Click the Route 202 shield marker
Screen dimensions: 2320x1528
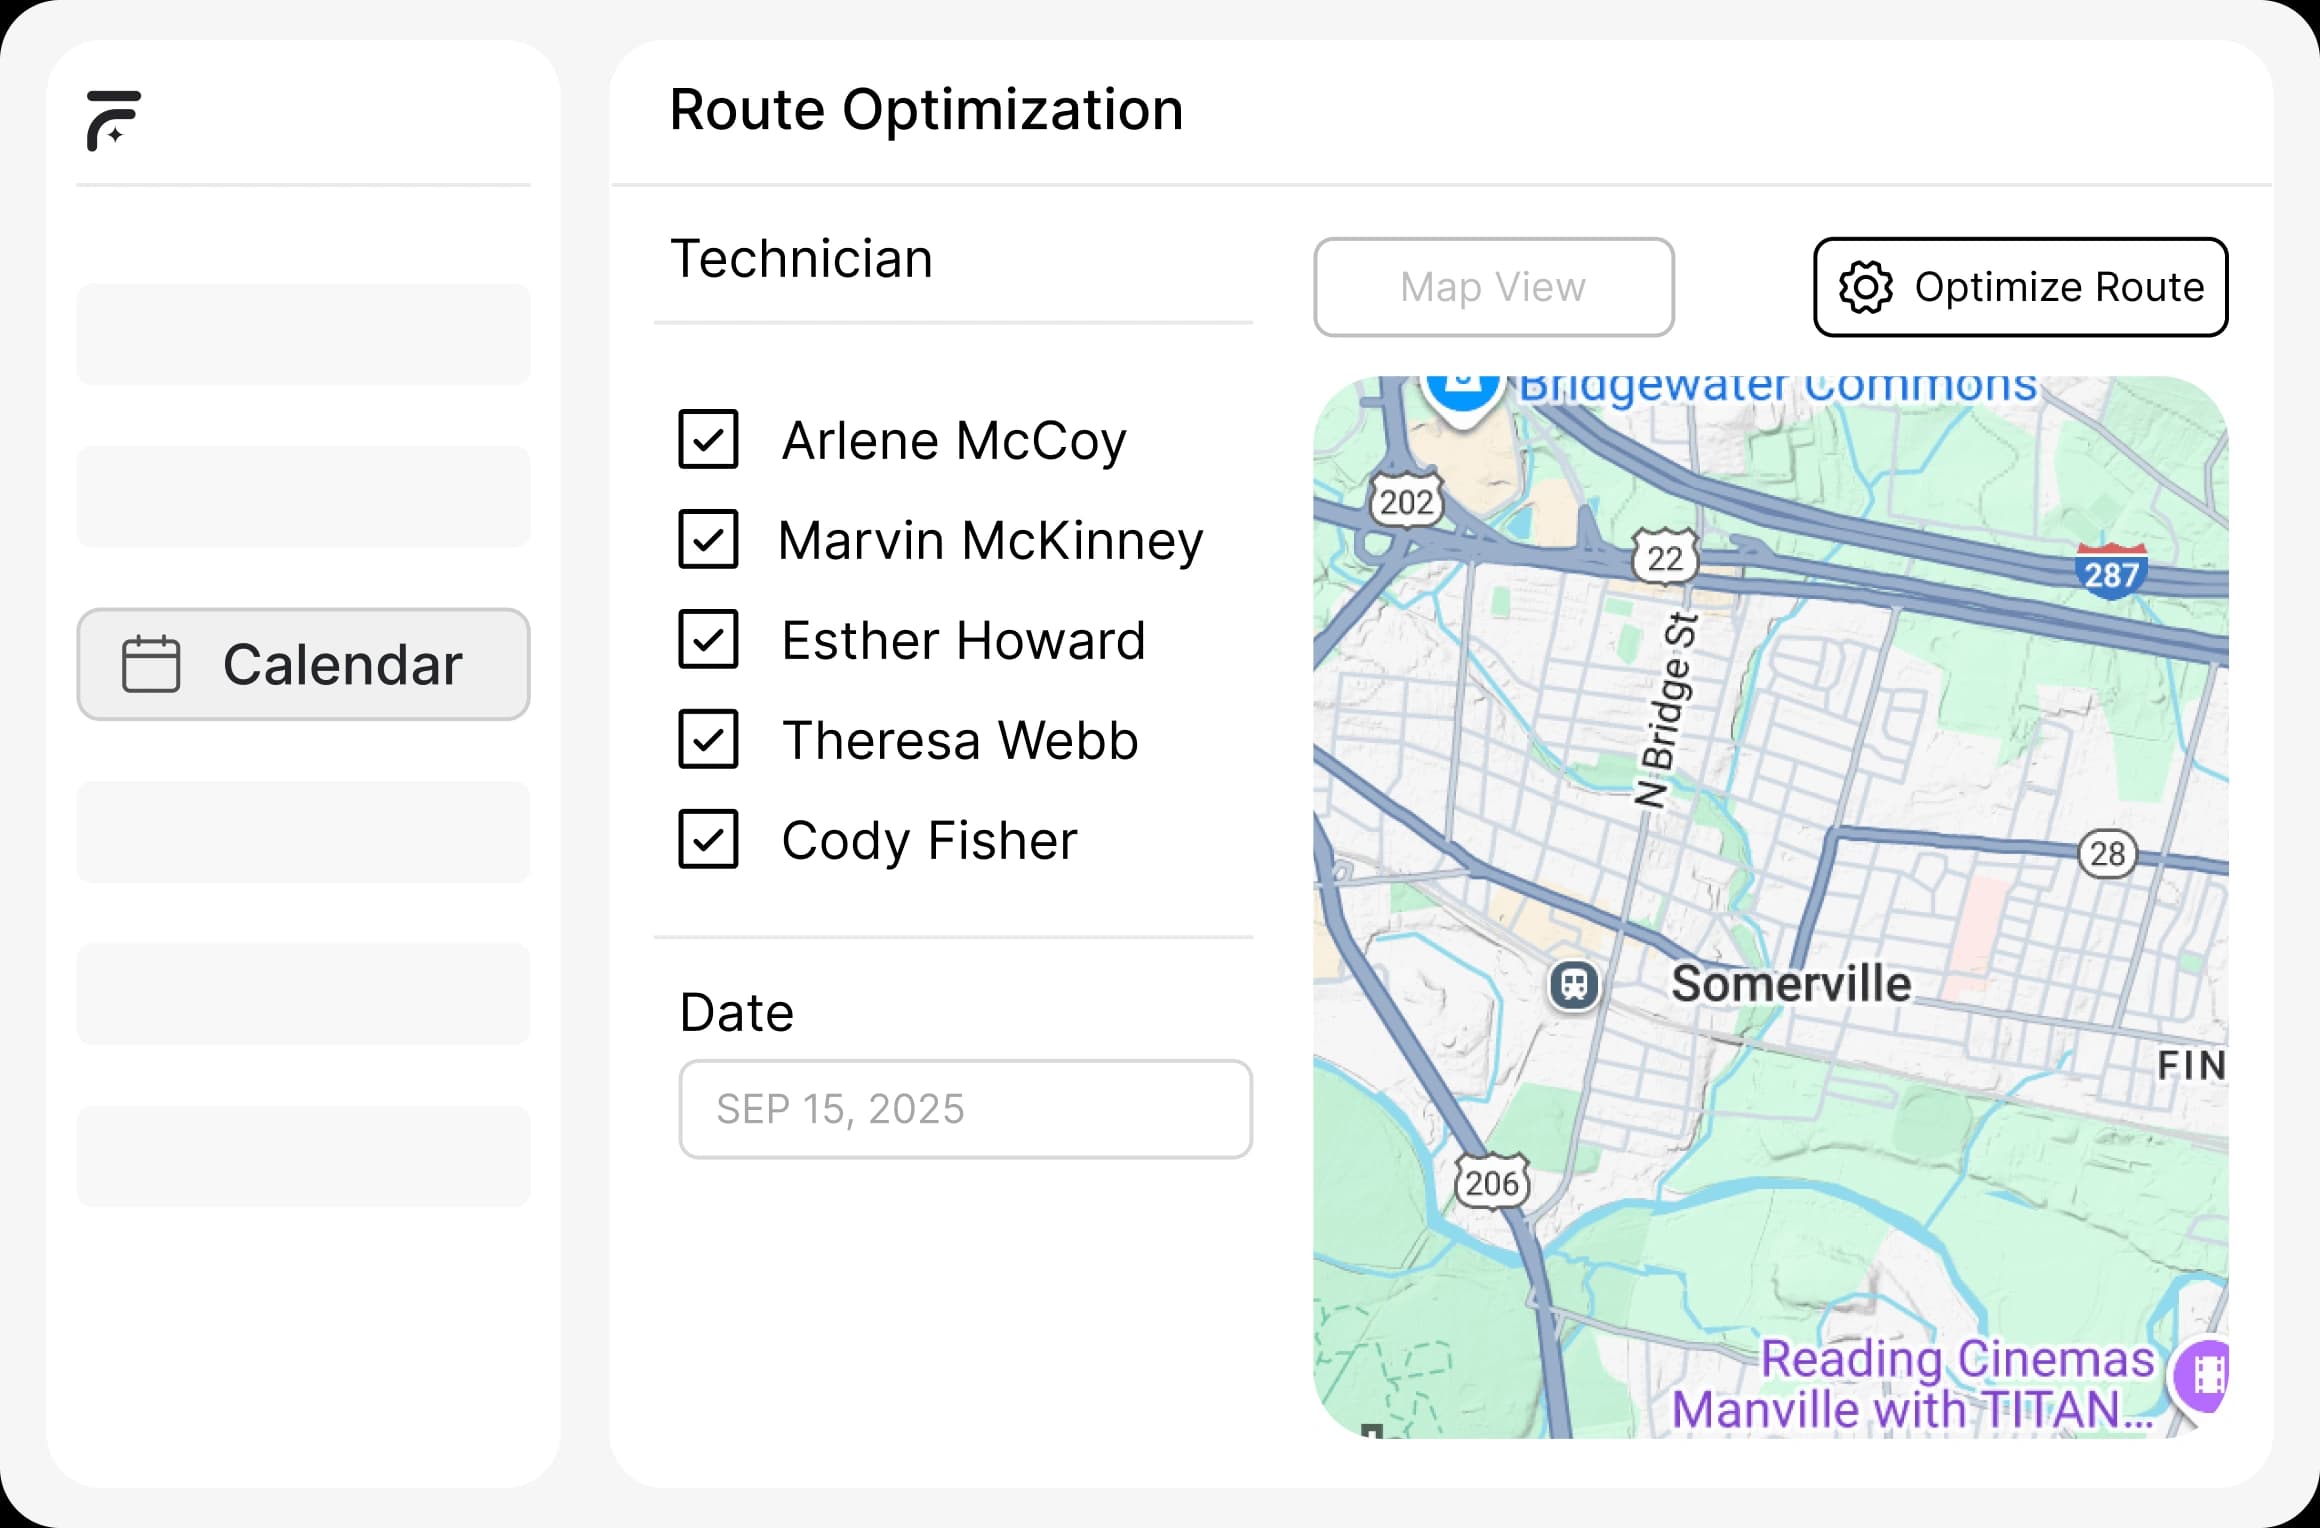[x=1406, y=501]
